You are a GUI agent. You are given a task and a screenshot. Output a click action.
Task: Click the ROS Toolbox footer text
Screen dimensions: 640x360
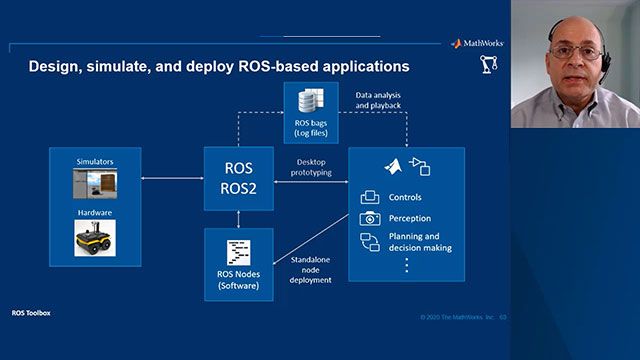coord(31,313)
